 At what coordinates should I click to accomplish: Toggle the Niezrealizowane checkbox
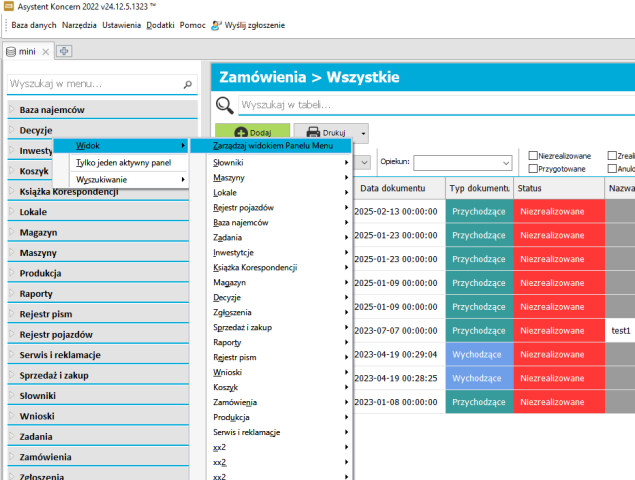click(x=533, y=156)
